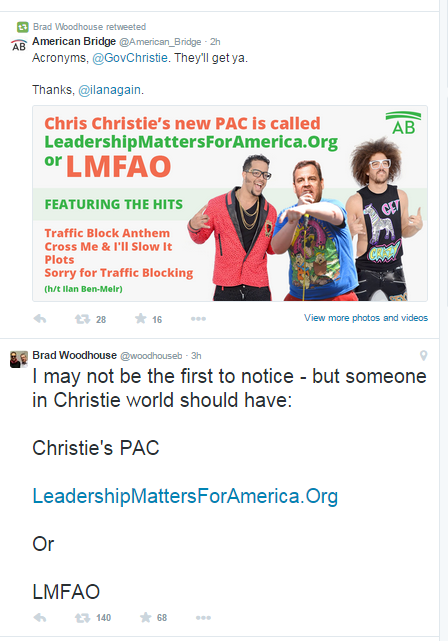Open the 2h timestamp of American Bridge tweet
Image resolution: width=448 pixels, height=641 pixels.
click(215, 42)
